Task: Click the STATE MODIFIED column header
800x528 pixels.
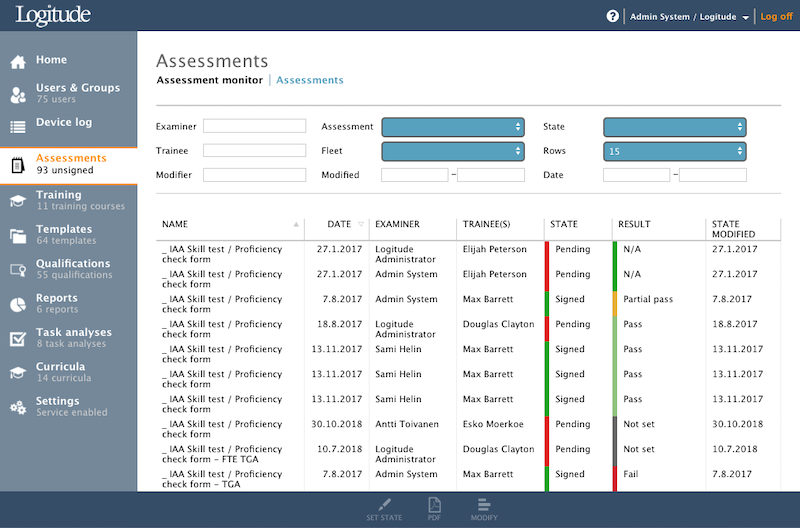Action: pyautogui.click(x=733, y=229)
